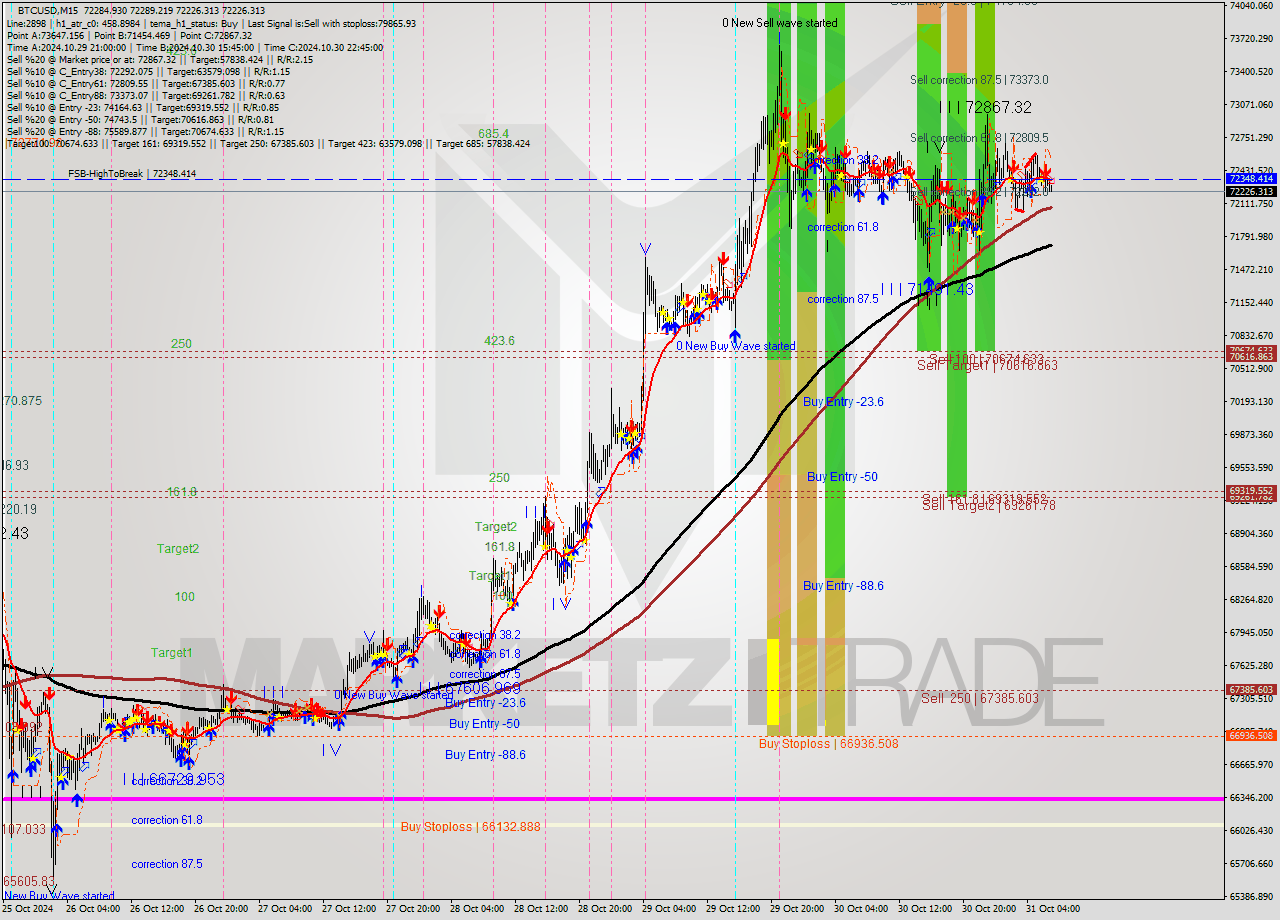Click 67625.280 on the price axis
This screenshot has width=1280, height=920.
1252,665
